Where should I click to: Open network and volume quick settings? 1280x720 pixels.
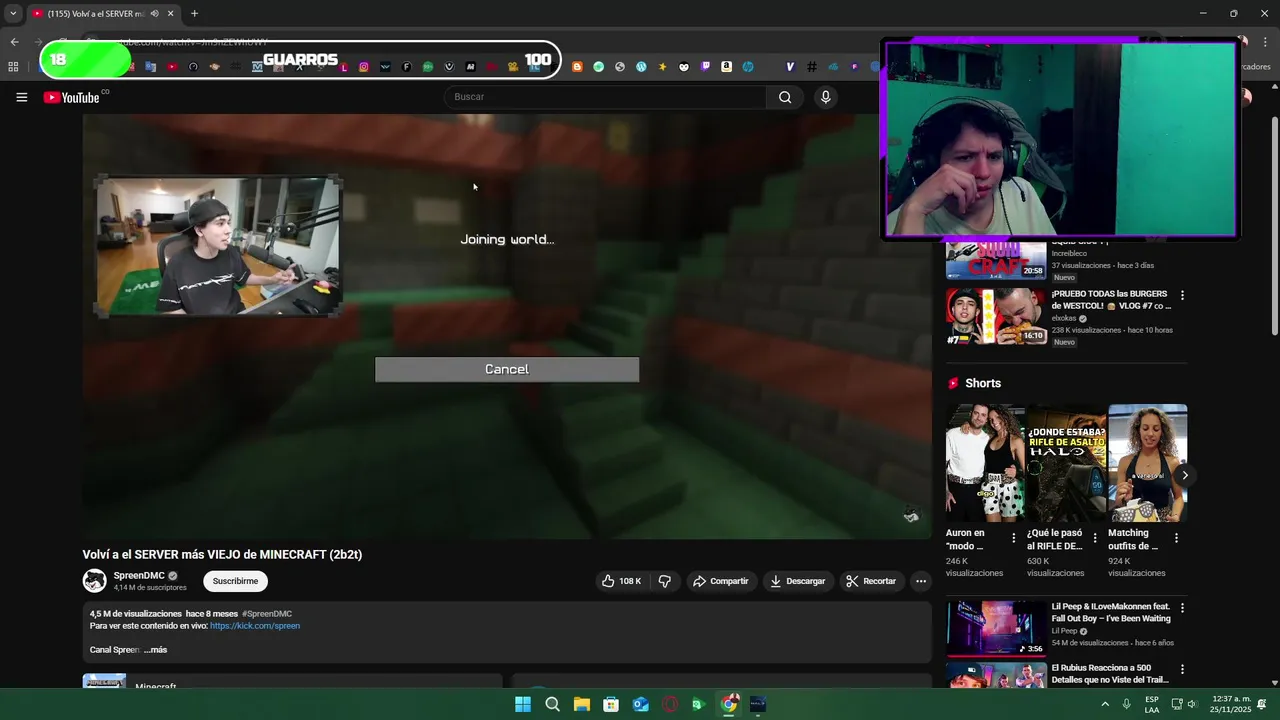click(x=1184, y=704)
